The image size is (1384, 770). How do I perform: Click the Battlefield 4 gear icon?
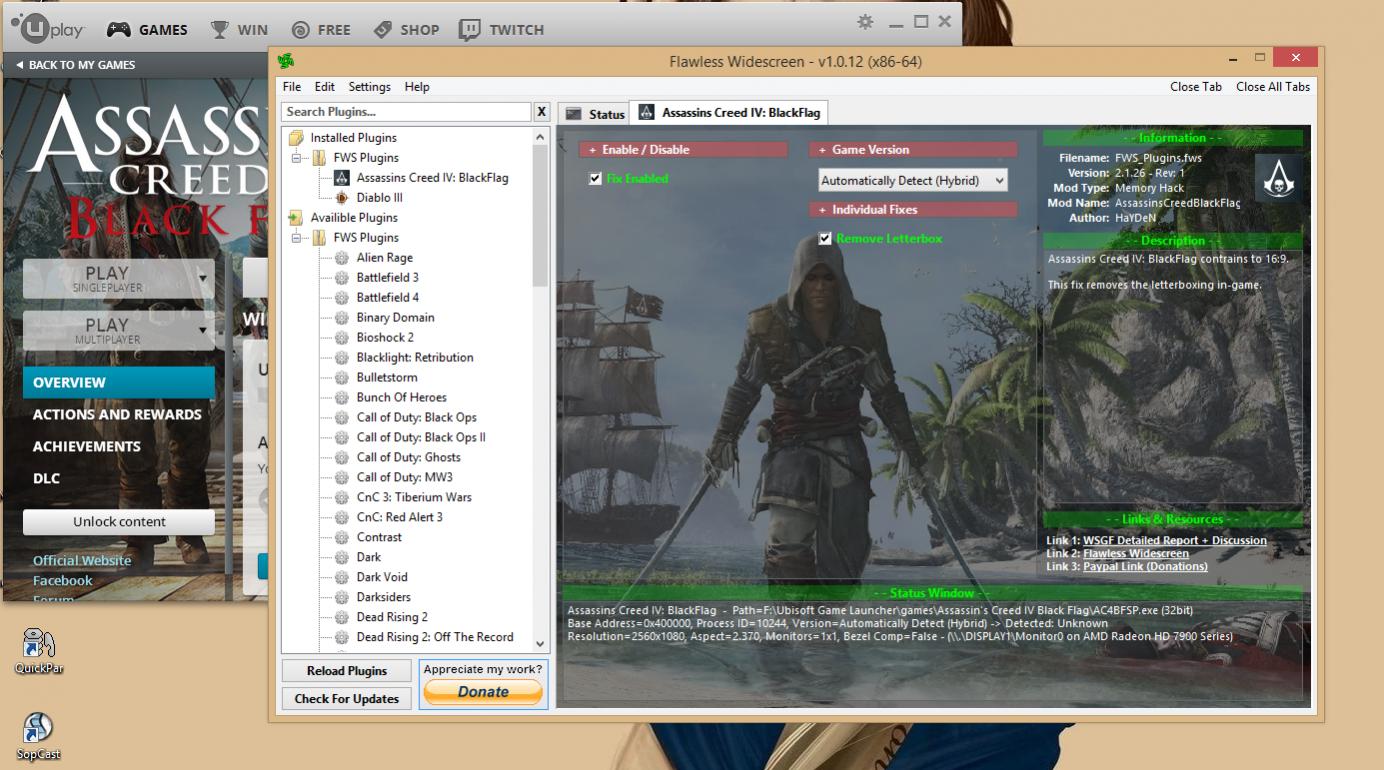[x=341, y=297]
